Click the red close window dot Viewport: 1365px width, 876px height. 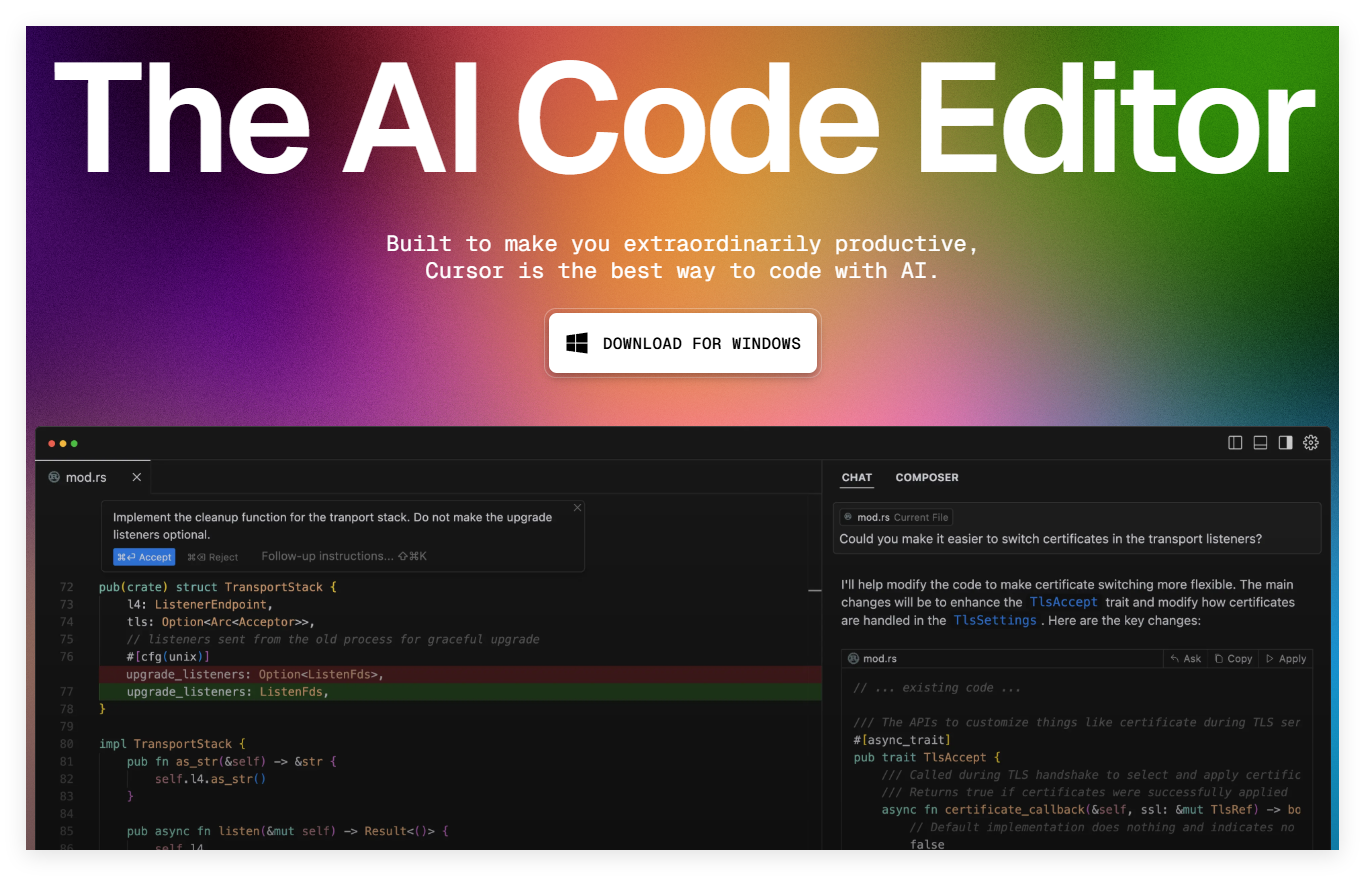51,443
